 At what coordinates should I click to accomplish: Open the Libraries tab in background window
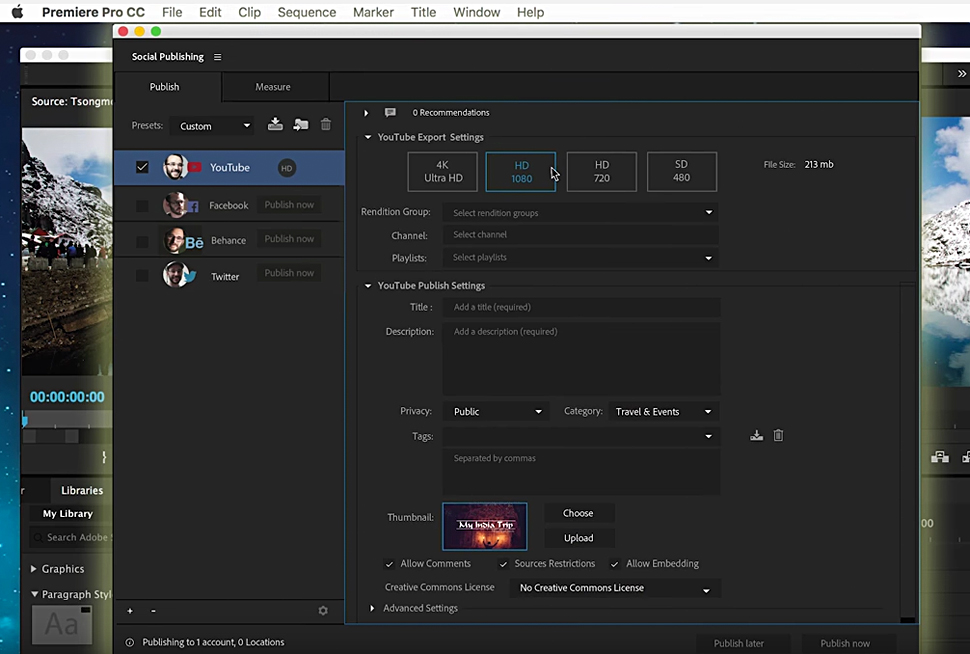point(82,490)
